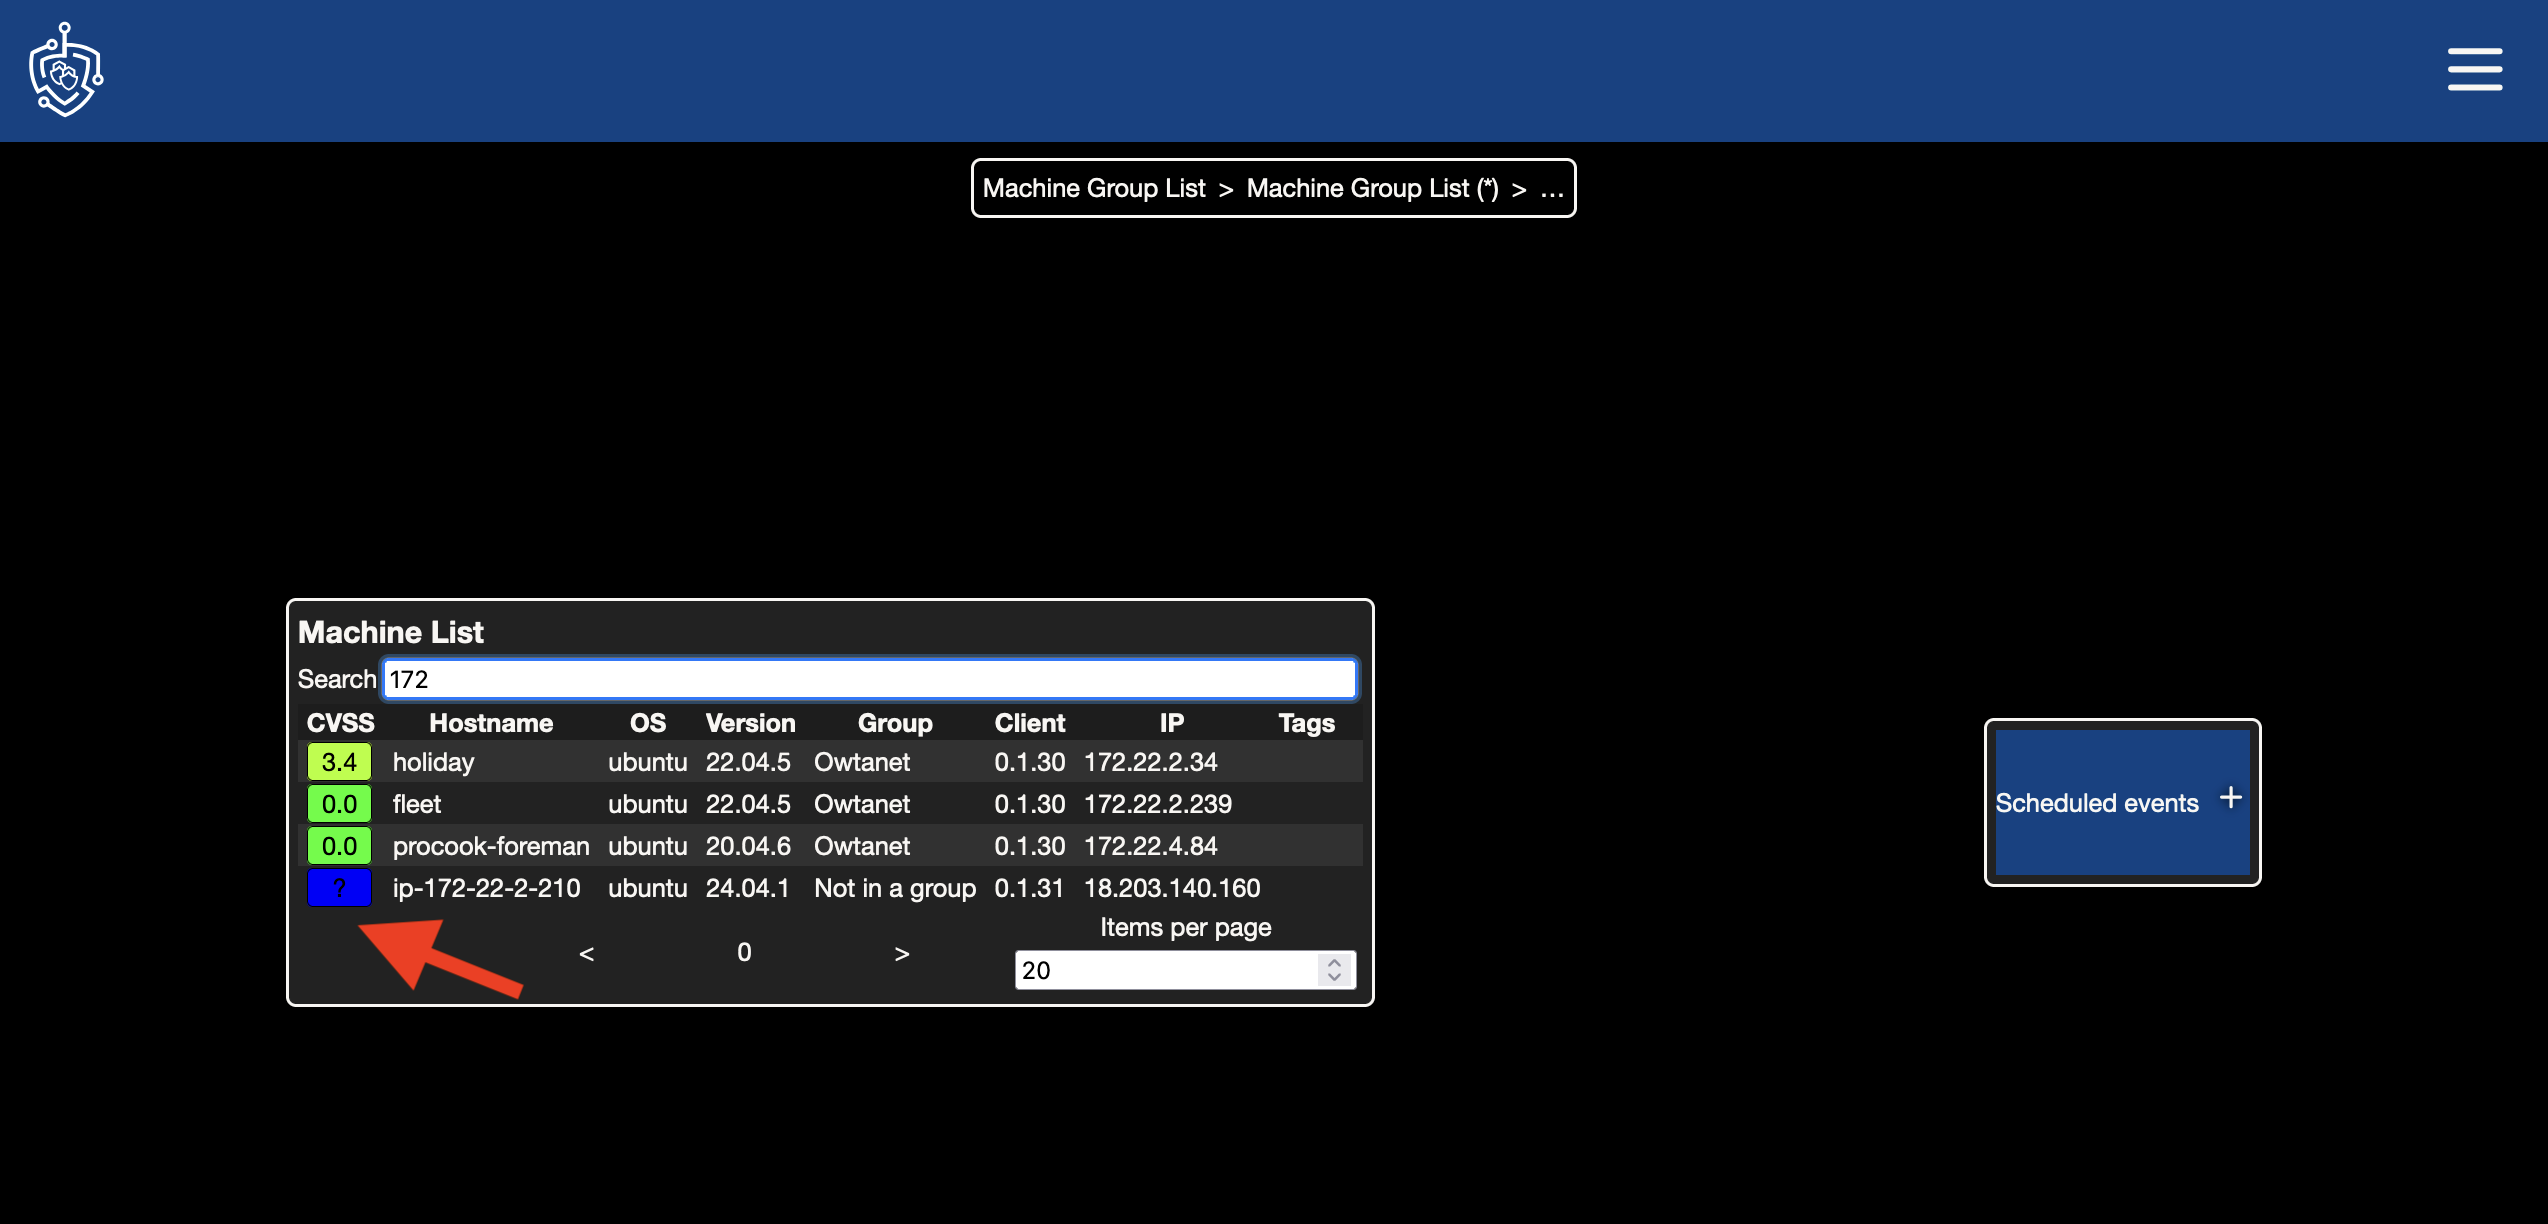Screen dimensions: 2548x1224
Task: Click the shield logo icon top left
Action: click(x=67, y=70)
